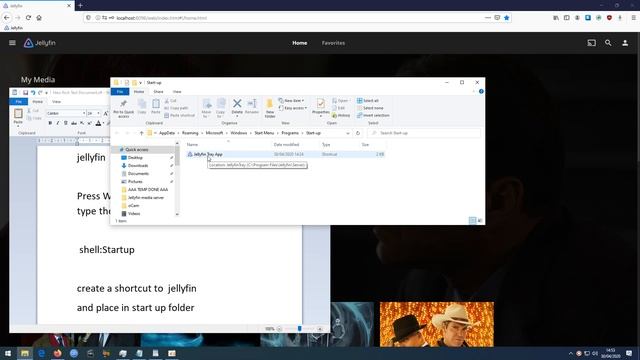Click History in Explorer ribbon
640x360 pixels.
[x=341, y=116]
